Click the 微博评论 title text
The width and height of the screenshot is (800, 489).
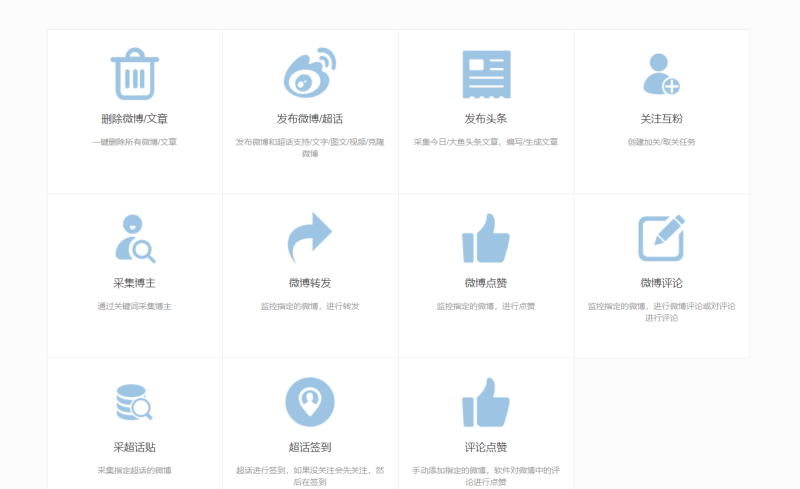click(x=661, y=283)
